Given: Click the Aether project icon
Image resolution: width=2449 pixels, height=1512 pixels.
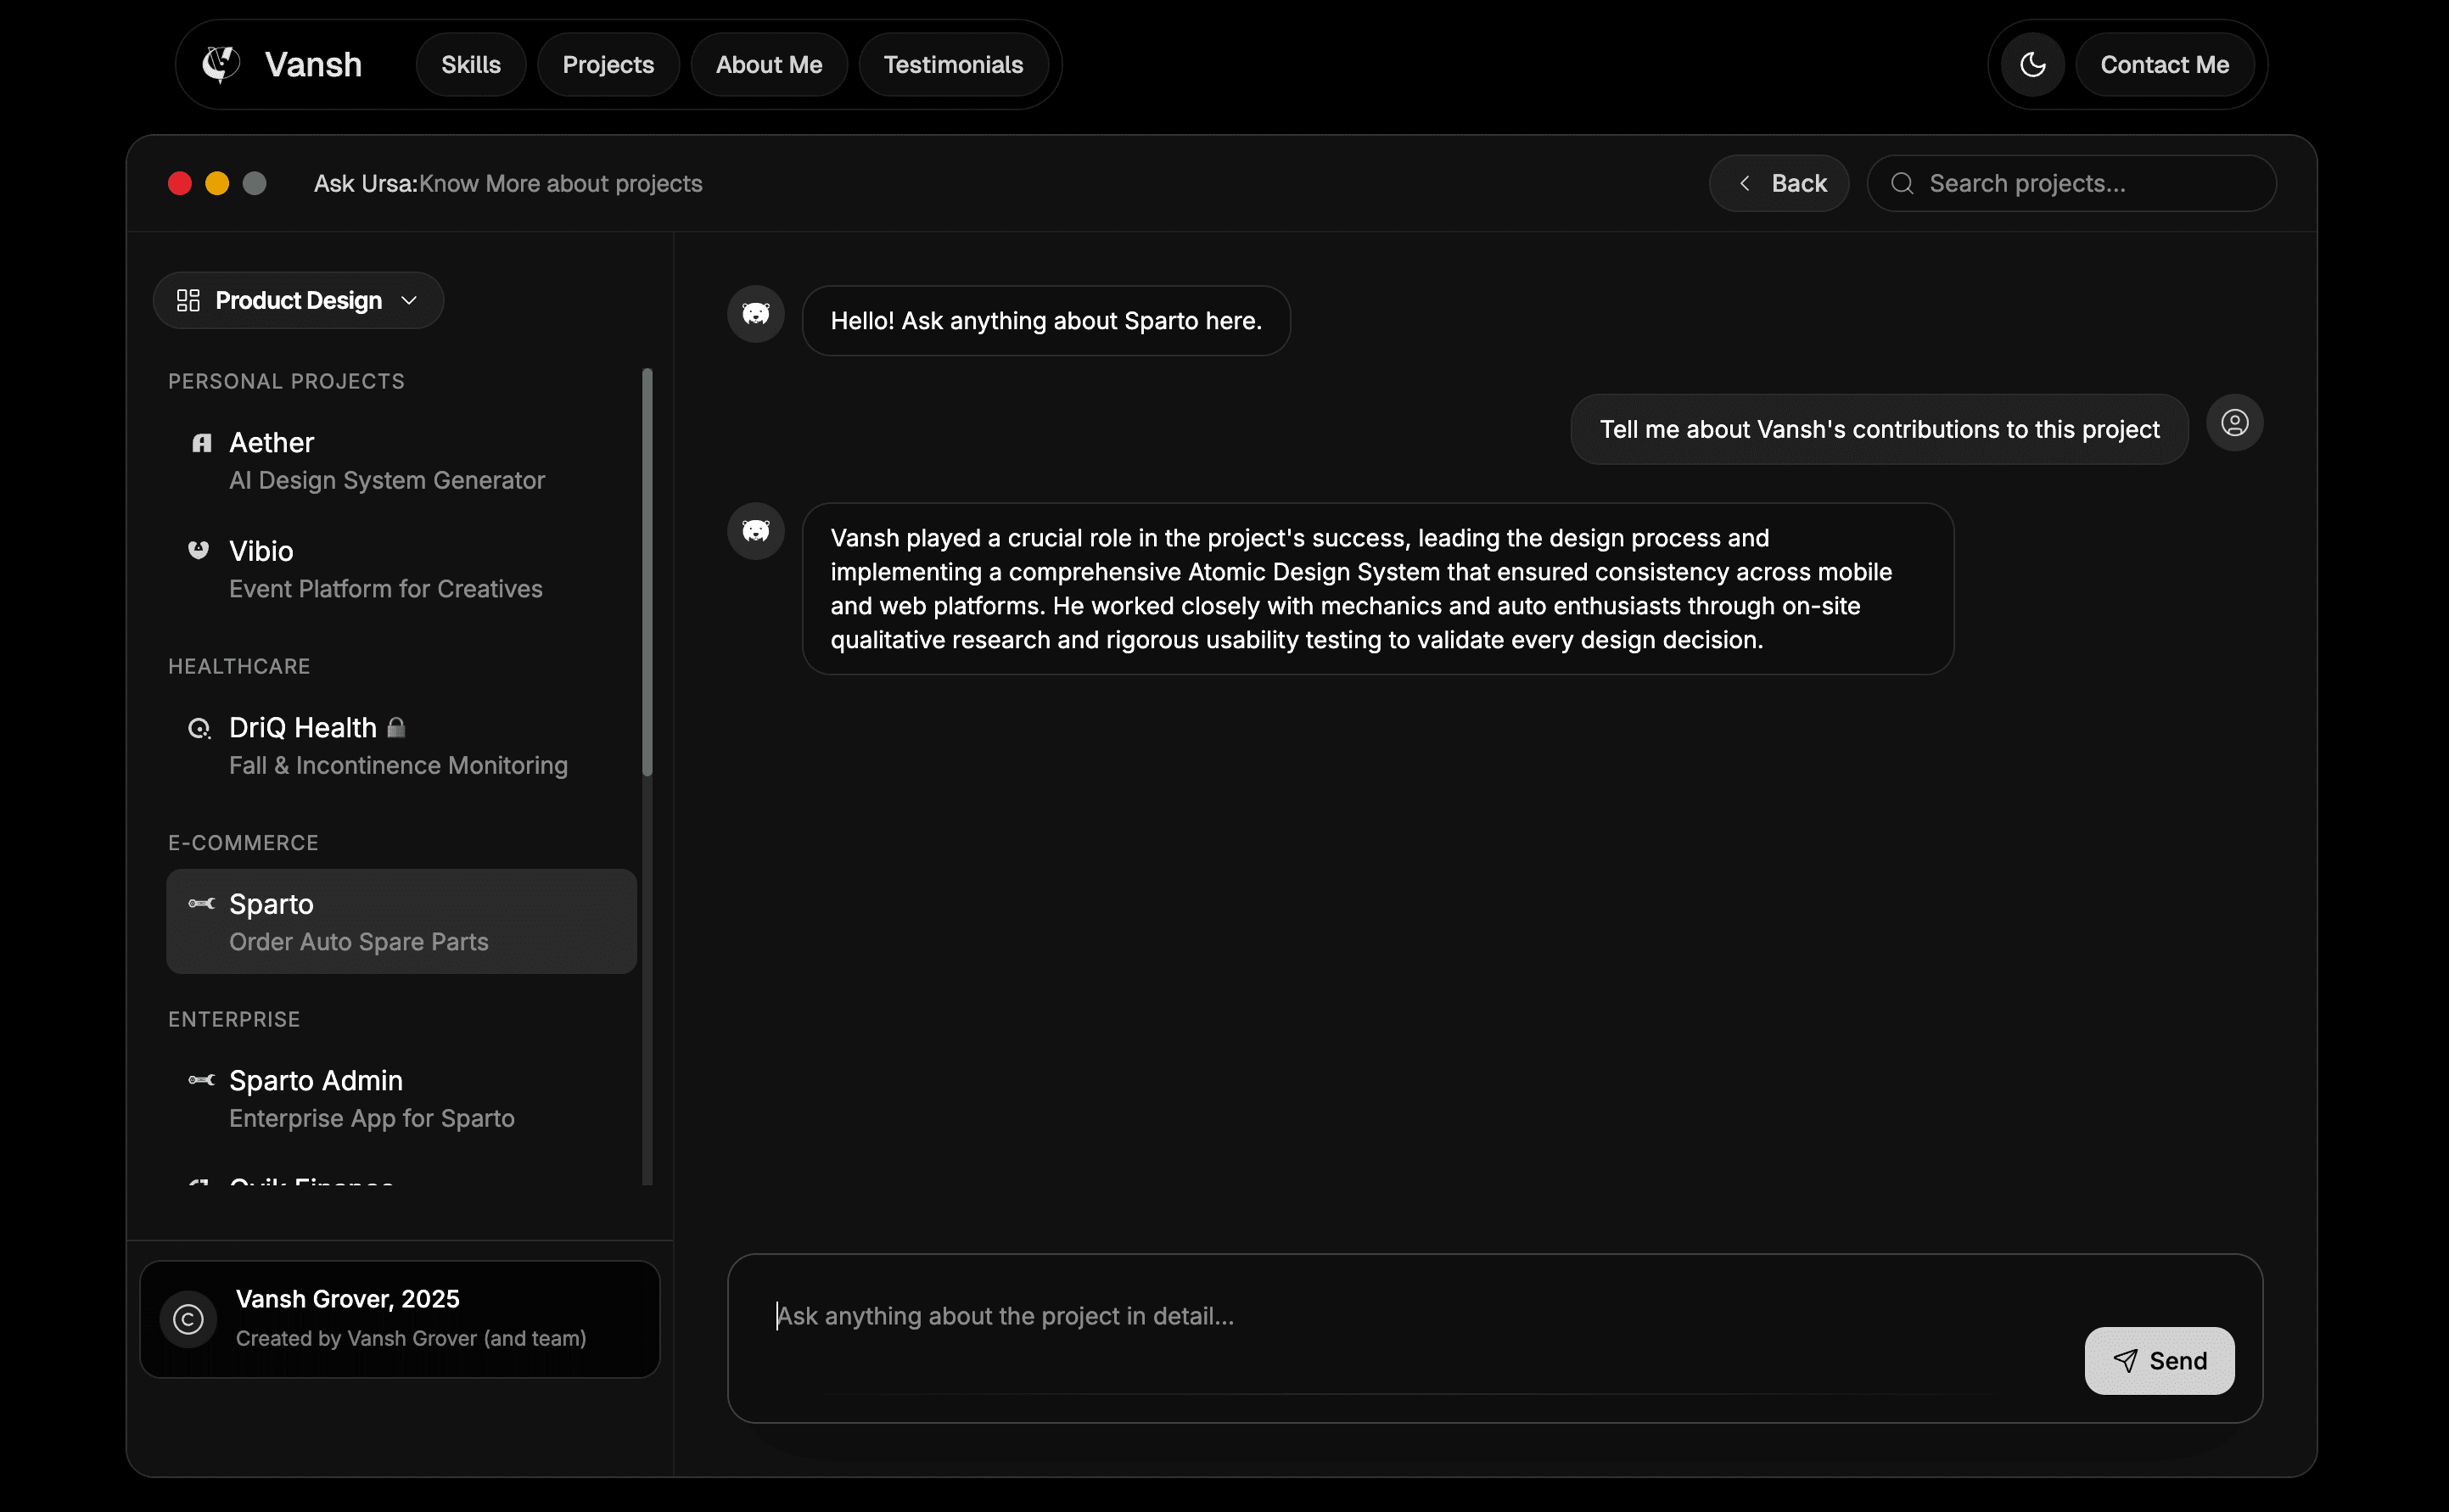Looking at the screenshot, I should [x=202, y=443].
